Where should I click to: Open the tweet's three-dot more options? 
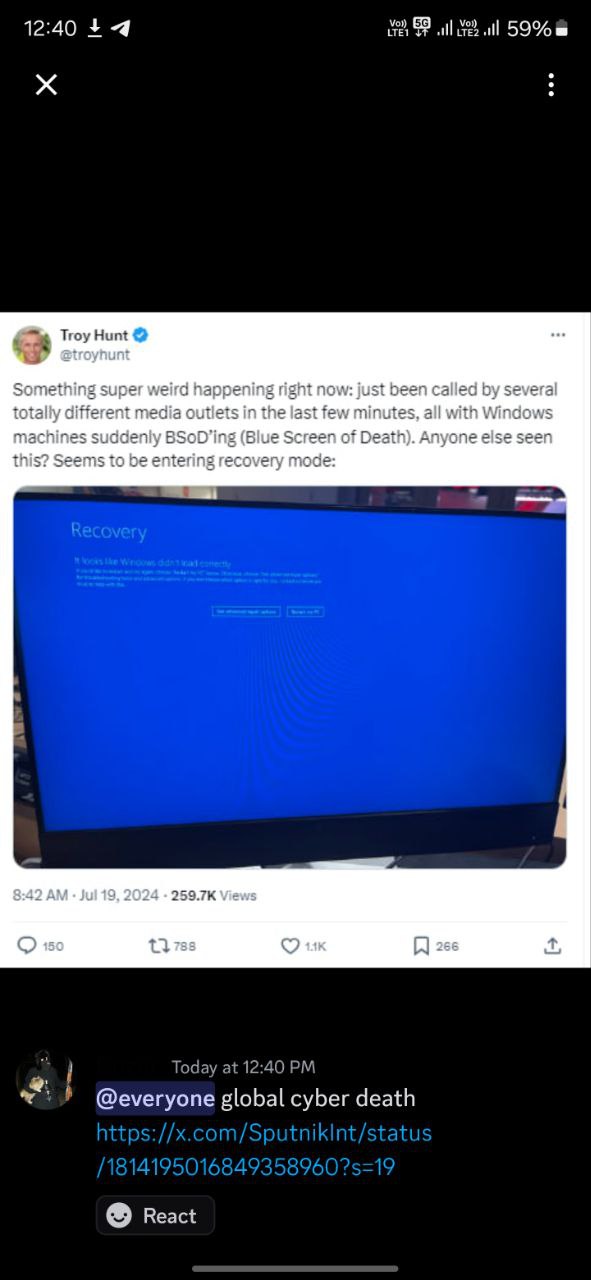tap(558, 334)
